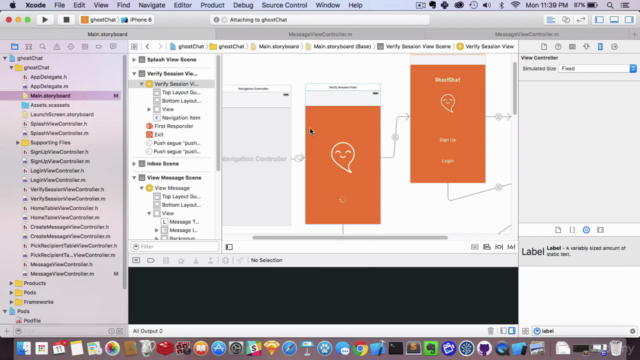
Task: Switch to the Main.storyboard tab
Action: click(x=107, y=34)
